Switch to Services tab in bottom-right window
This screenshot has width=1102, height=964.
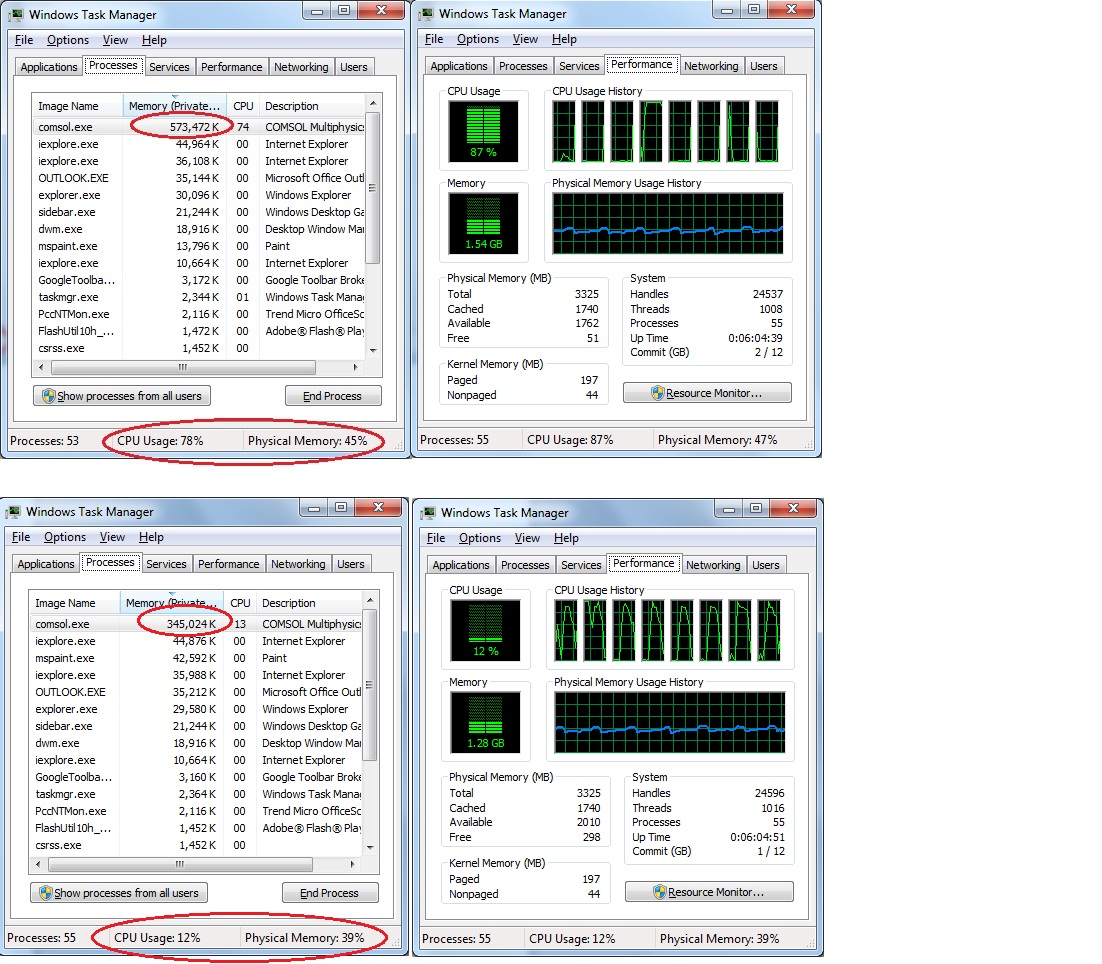(x=581, y=565)
